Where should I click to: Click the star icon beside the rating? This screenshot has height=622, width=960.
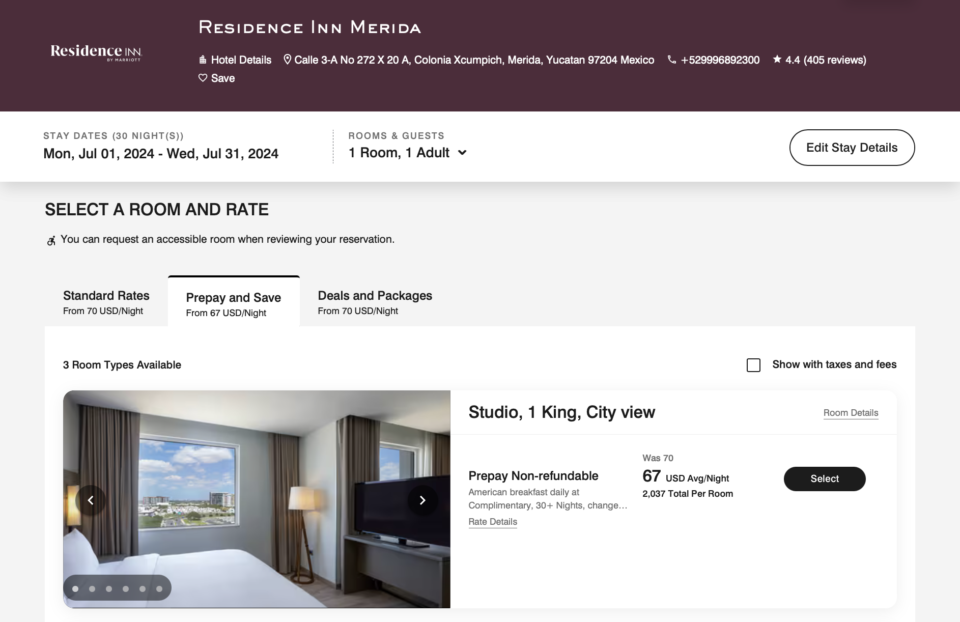click(x=777, y=60)
